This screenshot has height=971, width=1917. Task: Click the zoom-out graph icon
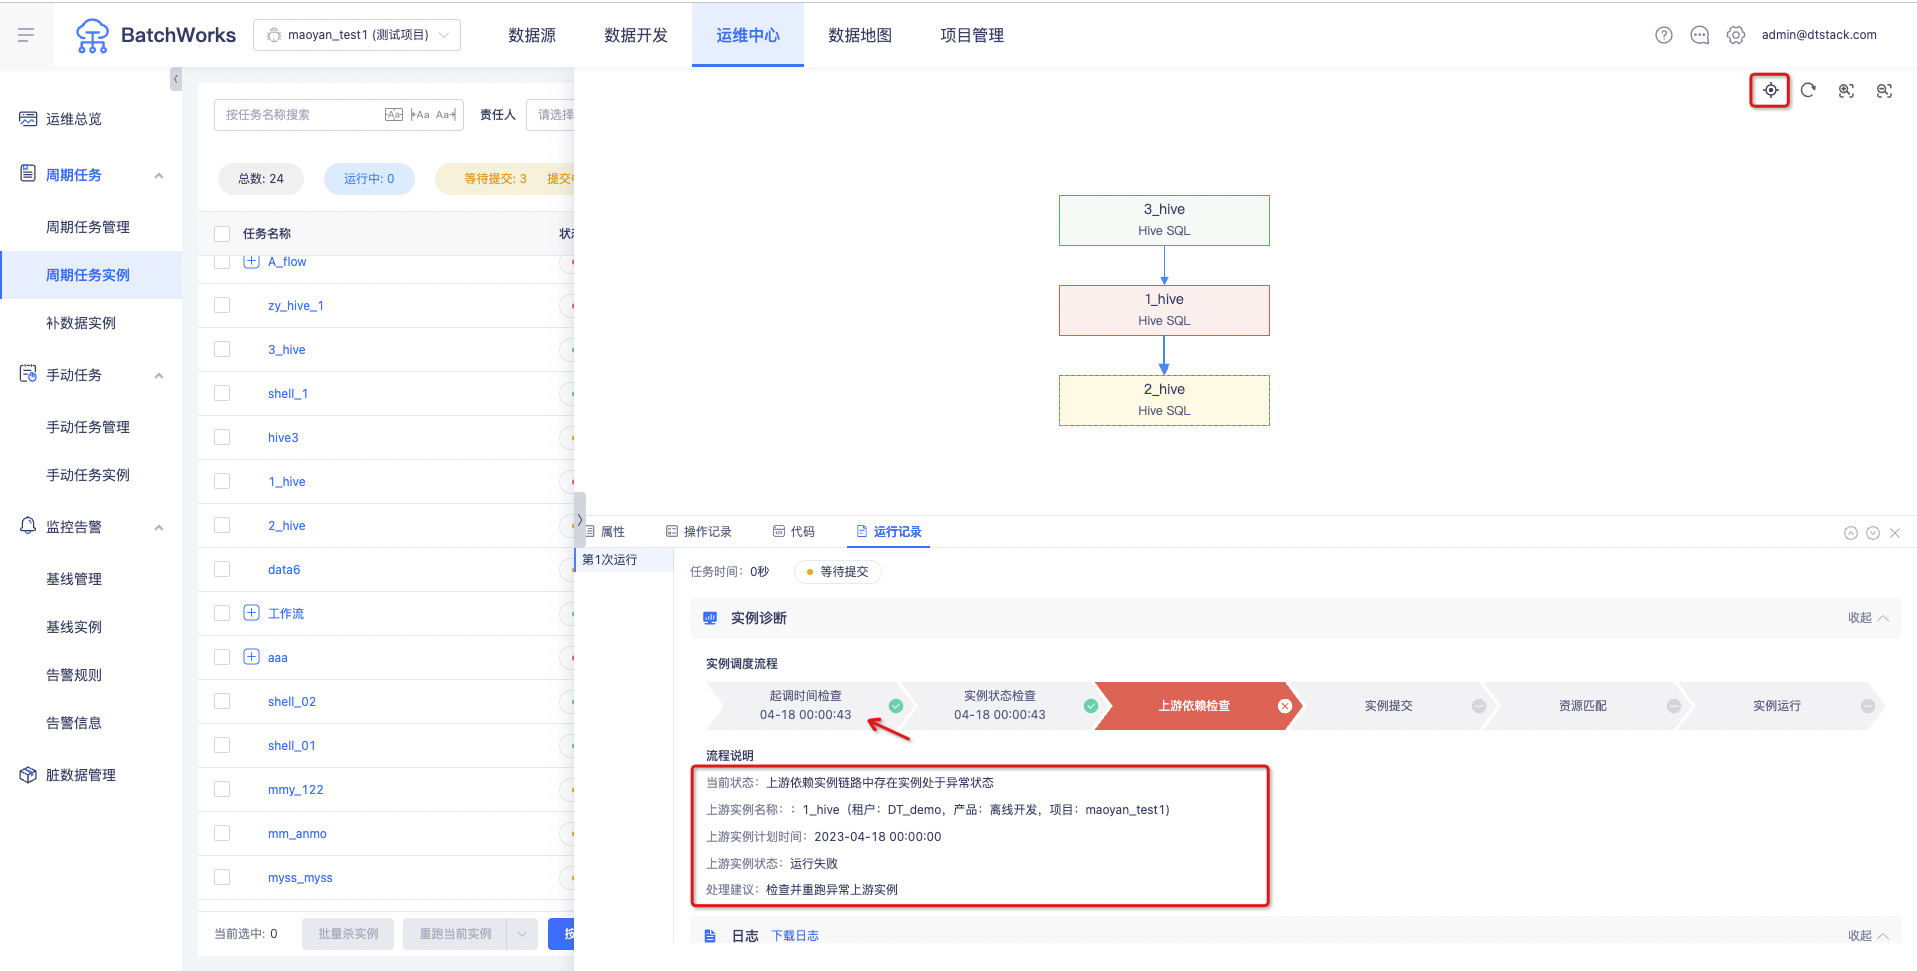point(1884,91)
